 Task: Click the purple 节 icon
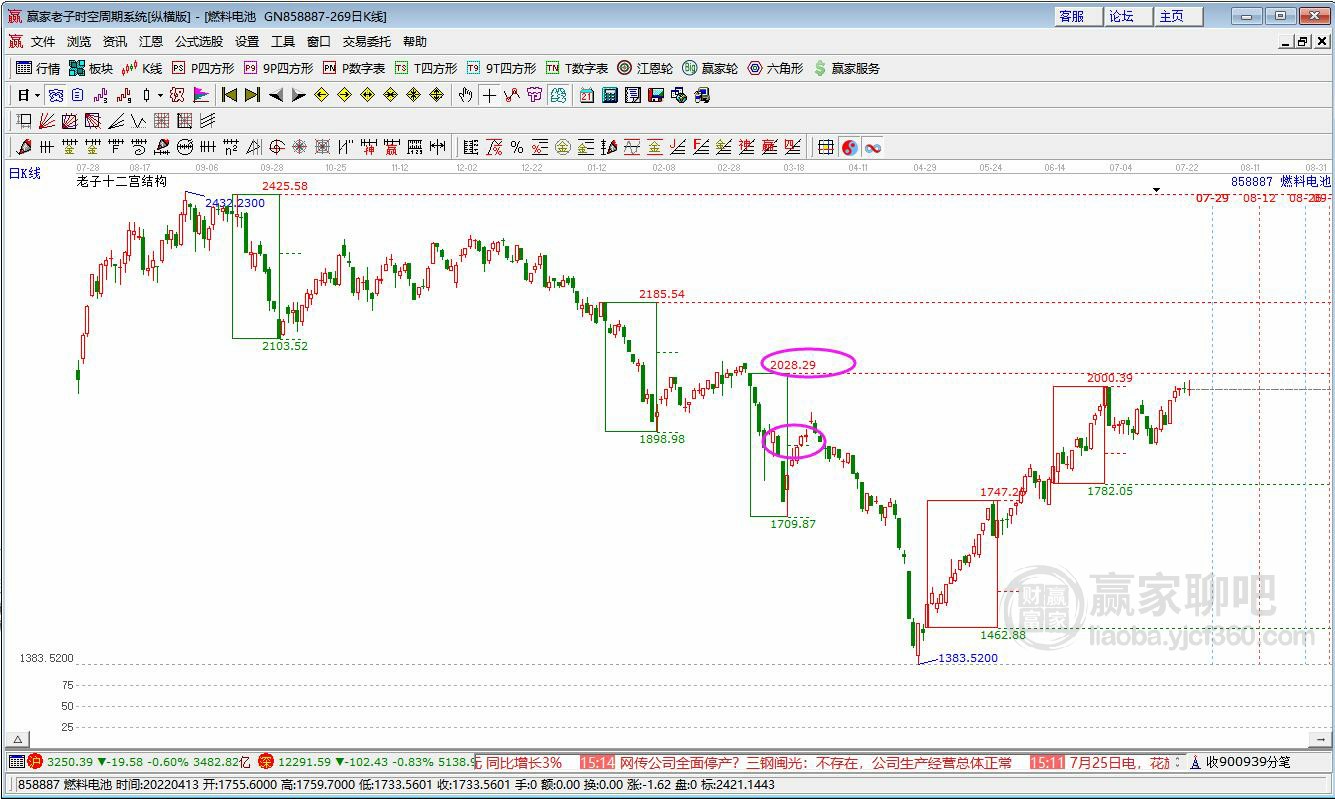point(534,95)
